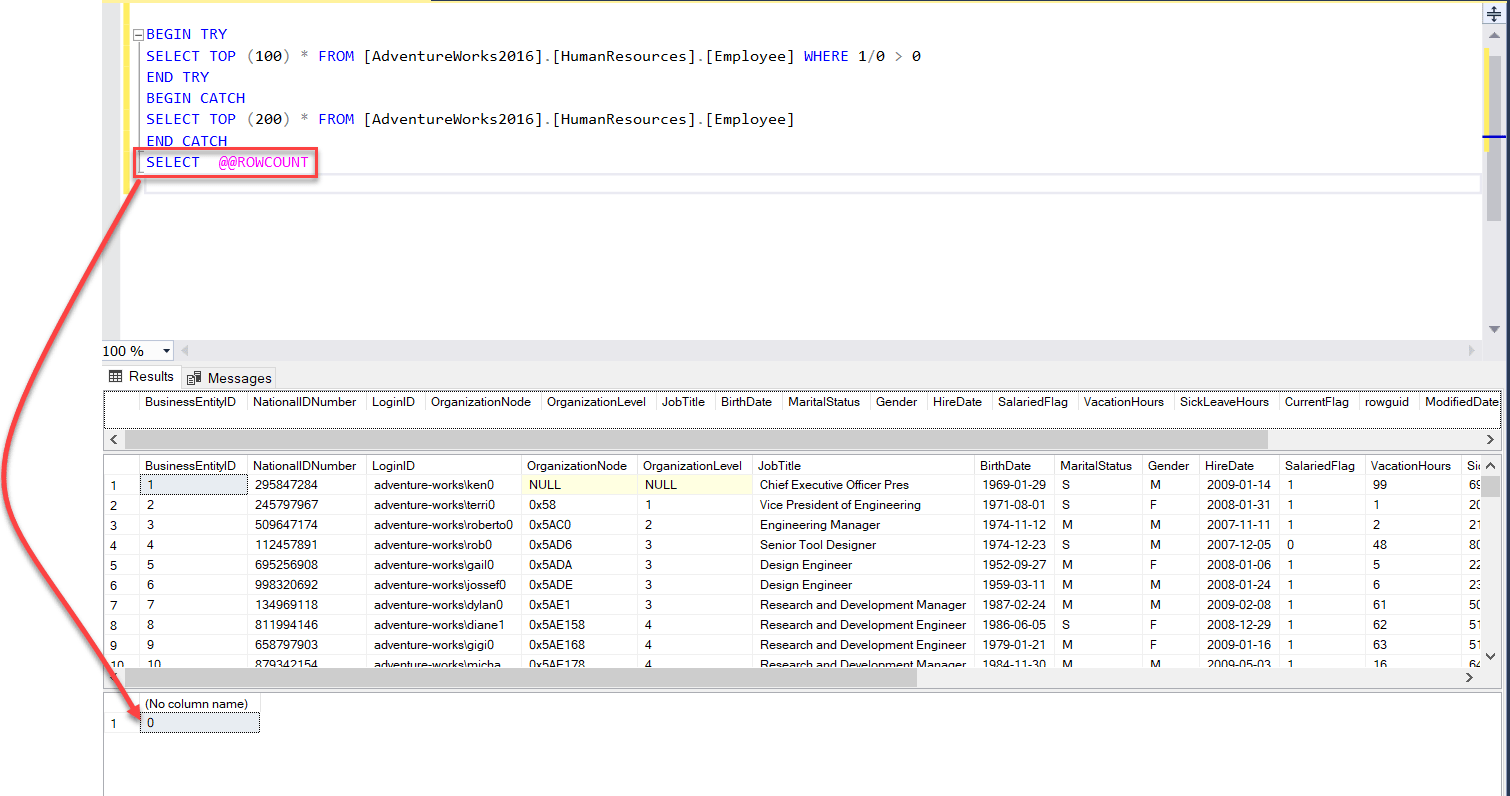Click the results scrollbar right arrow
Screen dimensions: 1510x796
click(x=1490, y=439)
